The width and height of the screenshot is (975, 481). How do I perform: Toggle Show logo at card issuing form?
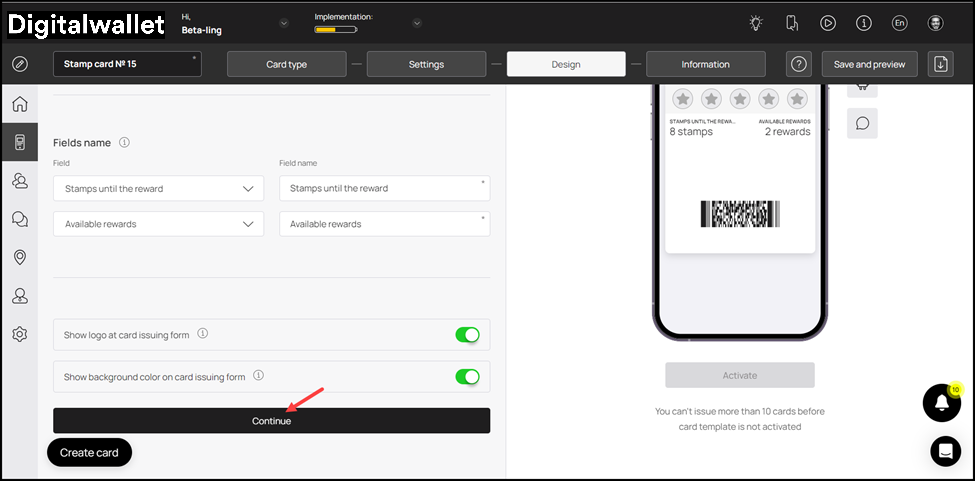tap(468, 335)
